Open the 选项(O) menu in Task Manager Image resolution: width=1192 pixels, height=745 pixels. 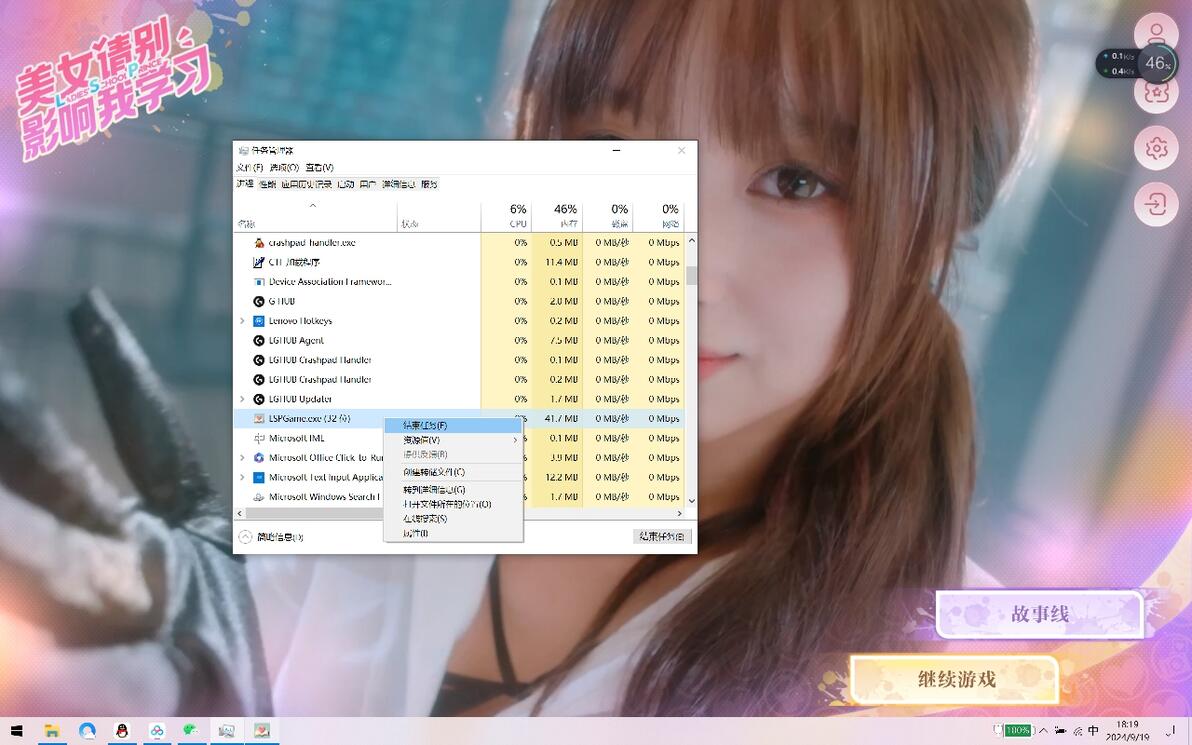coord(284,167)
